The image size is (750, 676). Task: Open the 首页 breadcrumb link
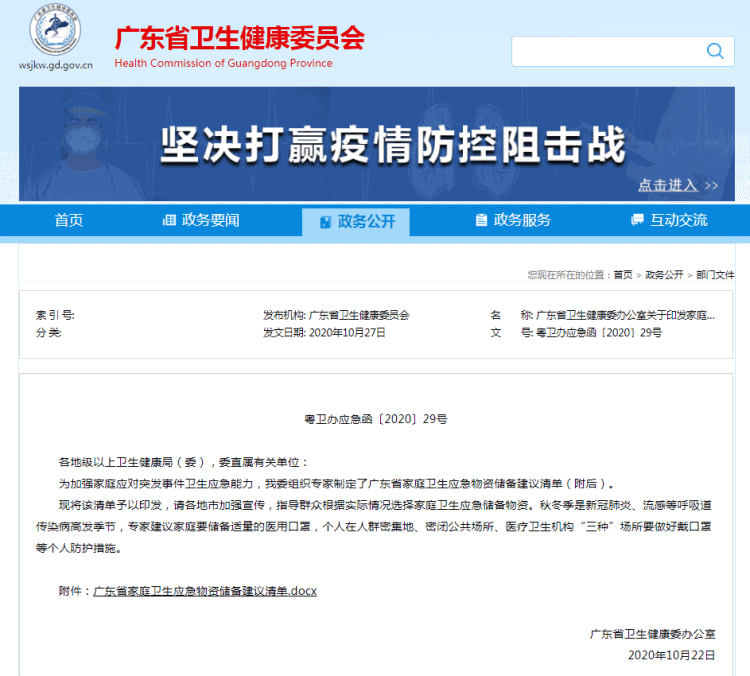coord(623,274)
